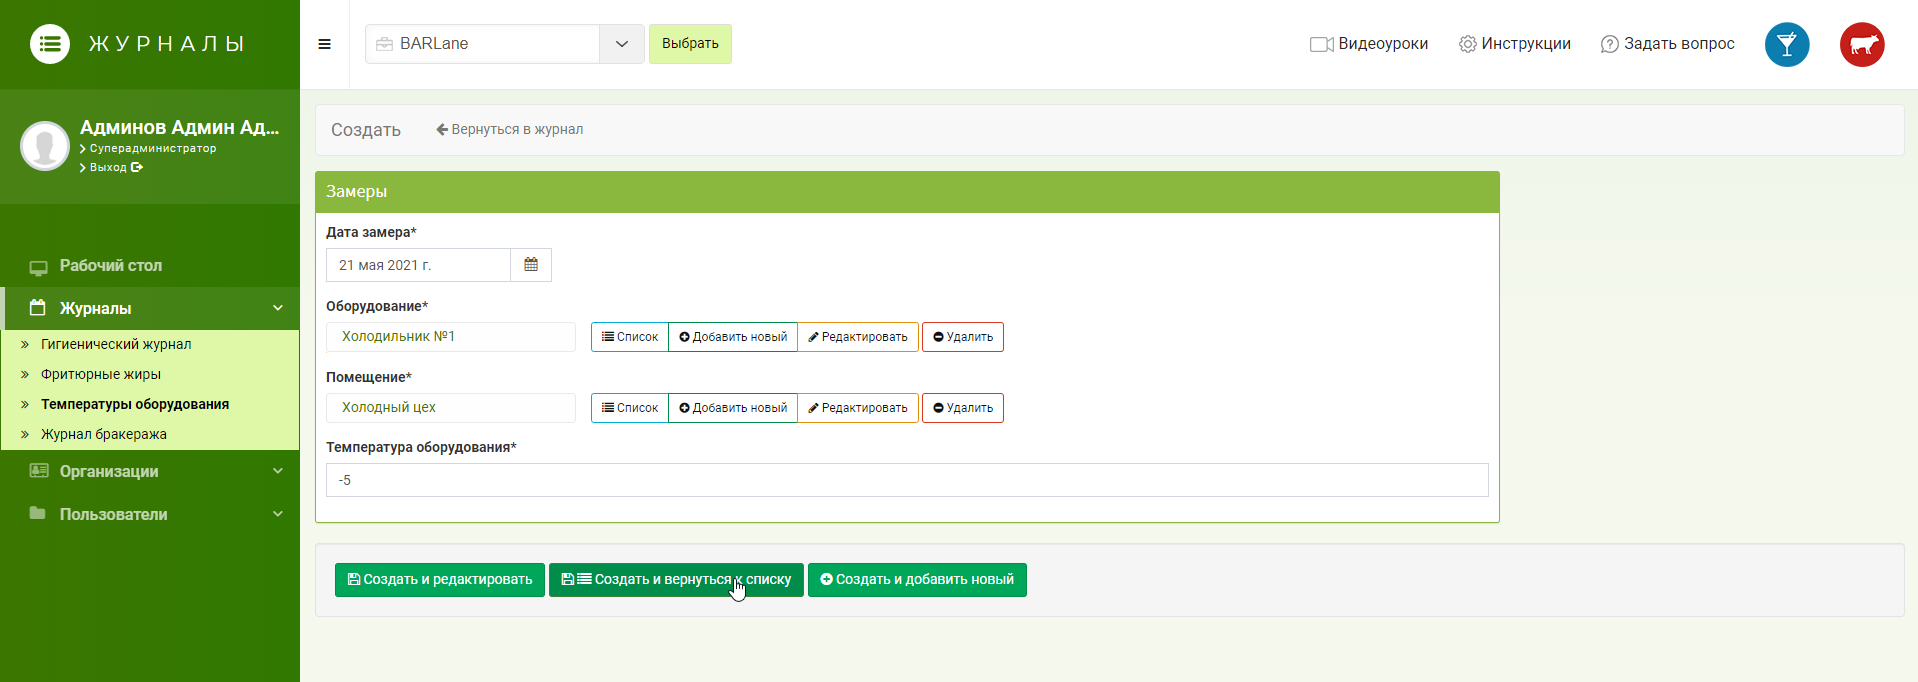Click Редактировать for Оборудование
The height and width of the screenshot is (682, 1918).
(858, 337)
